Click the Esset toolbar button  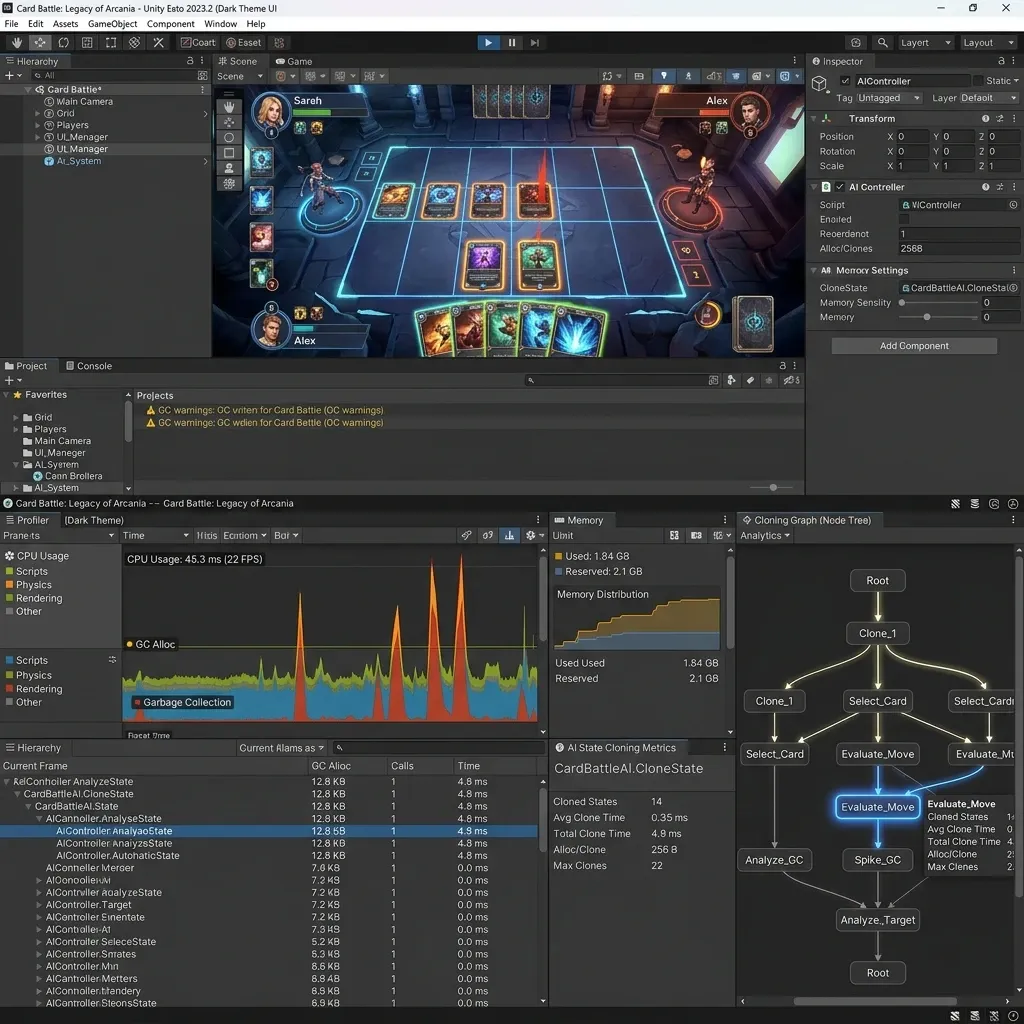coord(244,42)
